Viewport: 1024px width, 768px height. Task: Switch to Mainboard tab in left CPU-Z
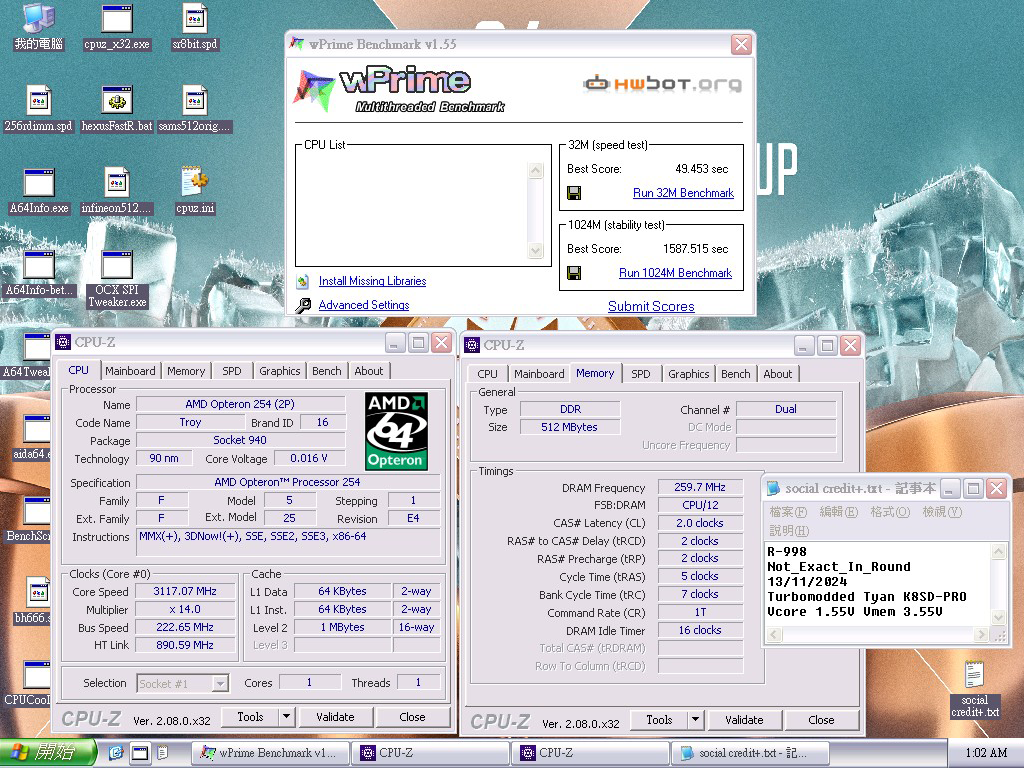click(x=130, y=371)
